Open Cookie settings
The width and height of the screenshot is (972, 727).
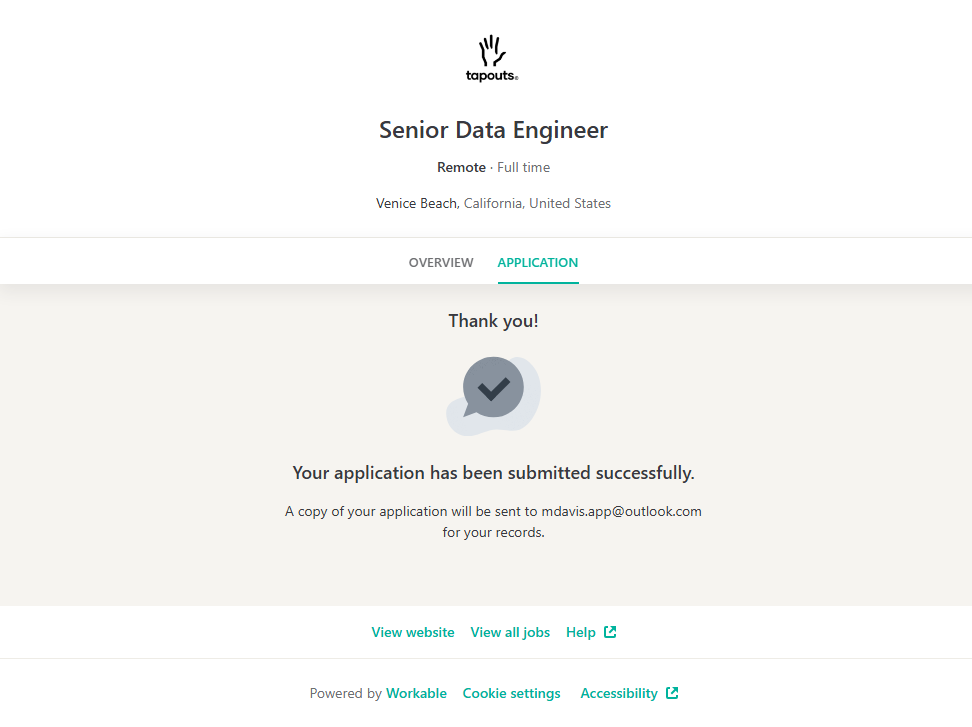tap(512, 693)
